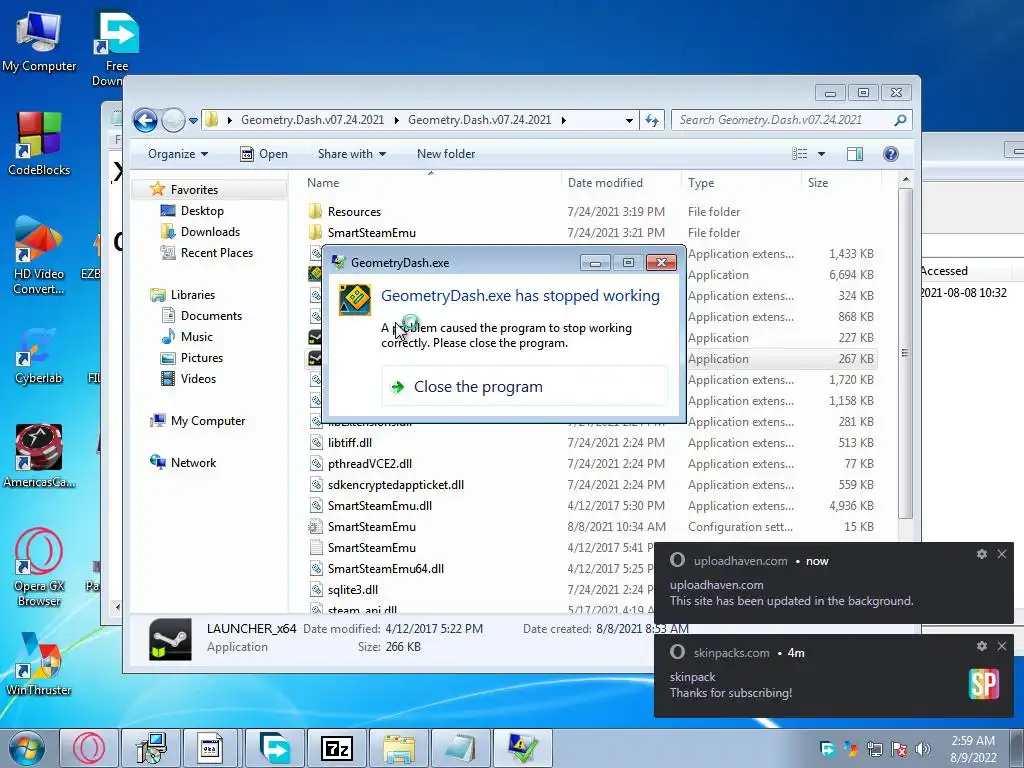Click the Geometry Dash icon in error dialog

click(x=355, y=300)
